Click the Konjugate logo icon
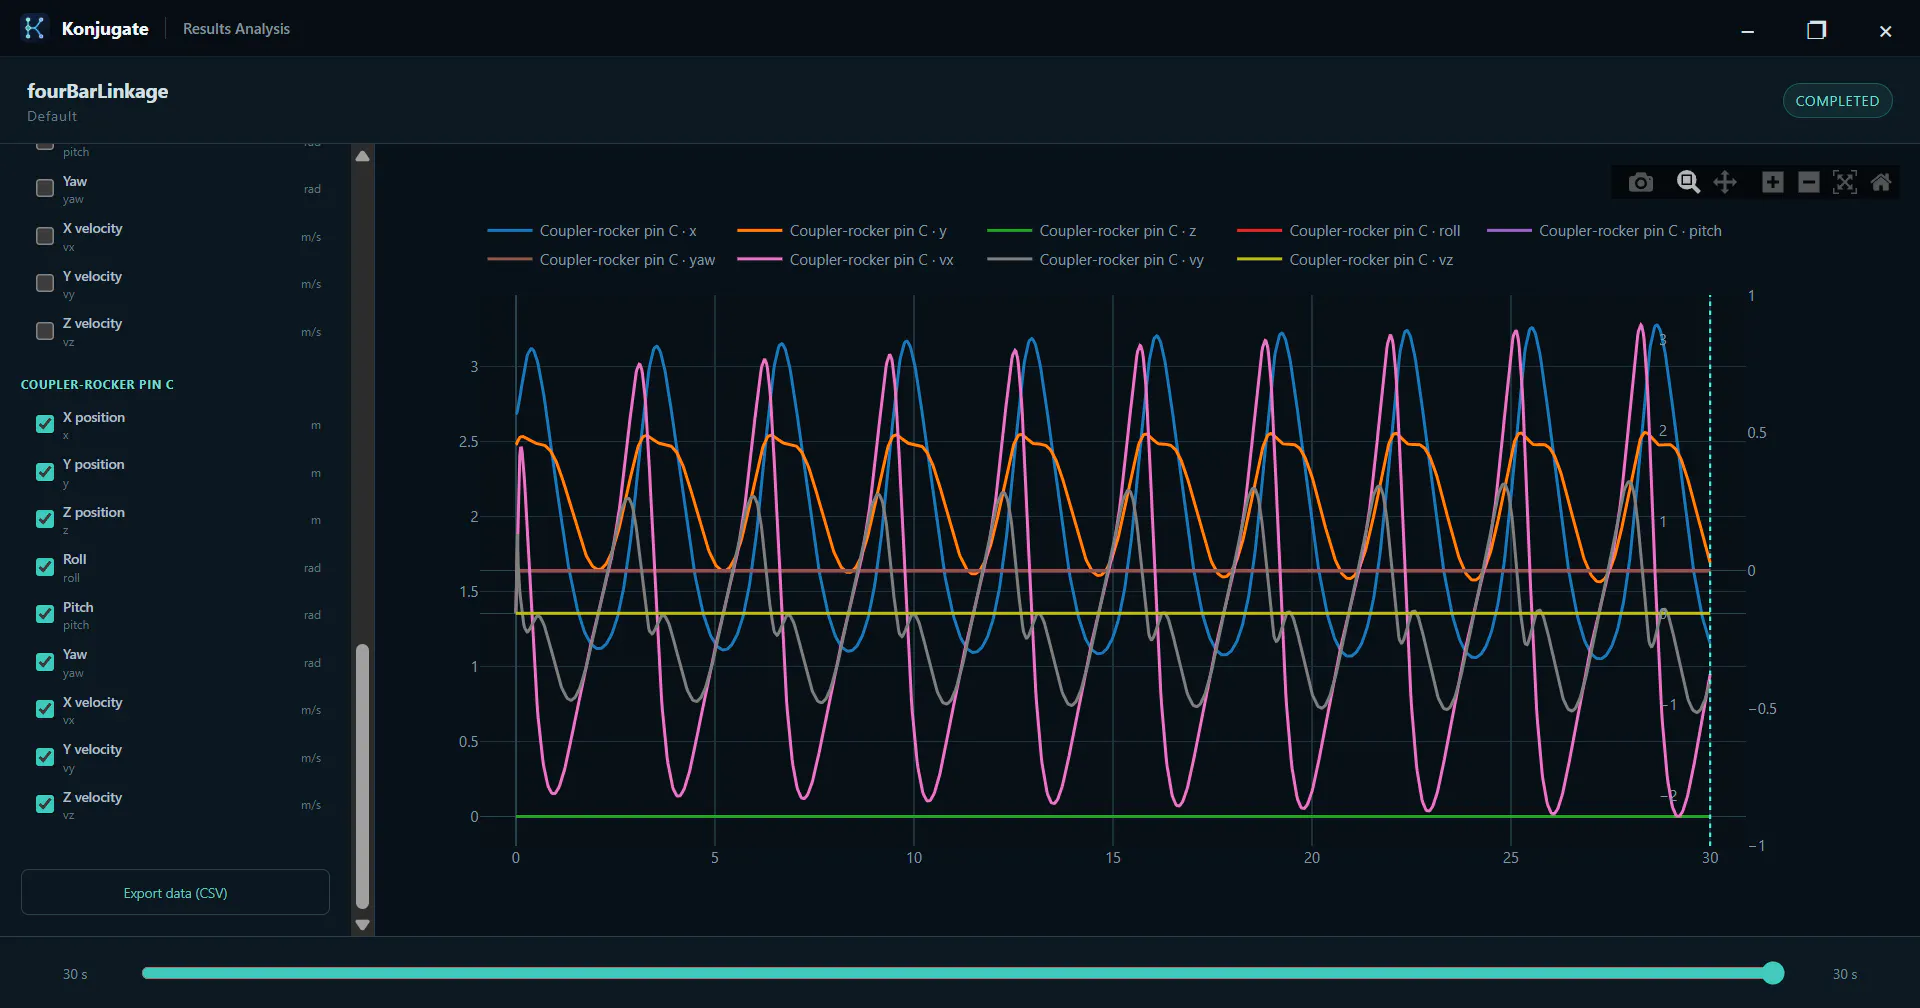The height and width of the screenshot is (1008, 1920). pyautogui.click(x=34, y=28)
